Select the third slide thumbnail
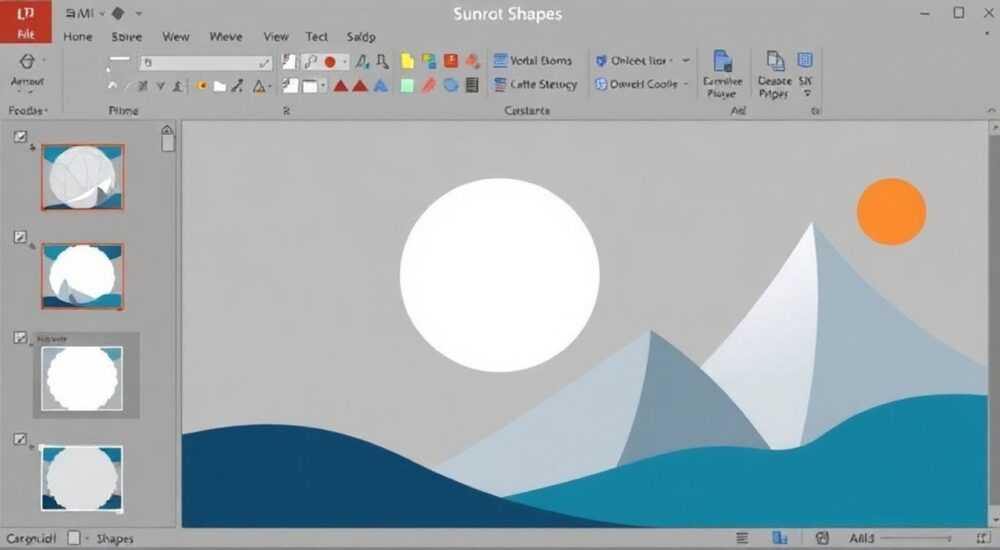This screenshot has height=550, width=1000. (x=82, y=378)
